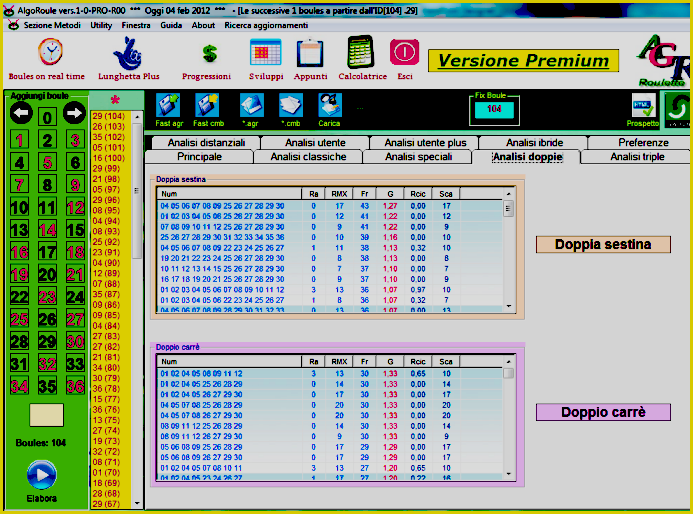Select row 04 05 06 07 08 09 25 26 27 28 29 30
The height and width of the screenshot is (514, 693).
(330, 206)
